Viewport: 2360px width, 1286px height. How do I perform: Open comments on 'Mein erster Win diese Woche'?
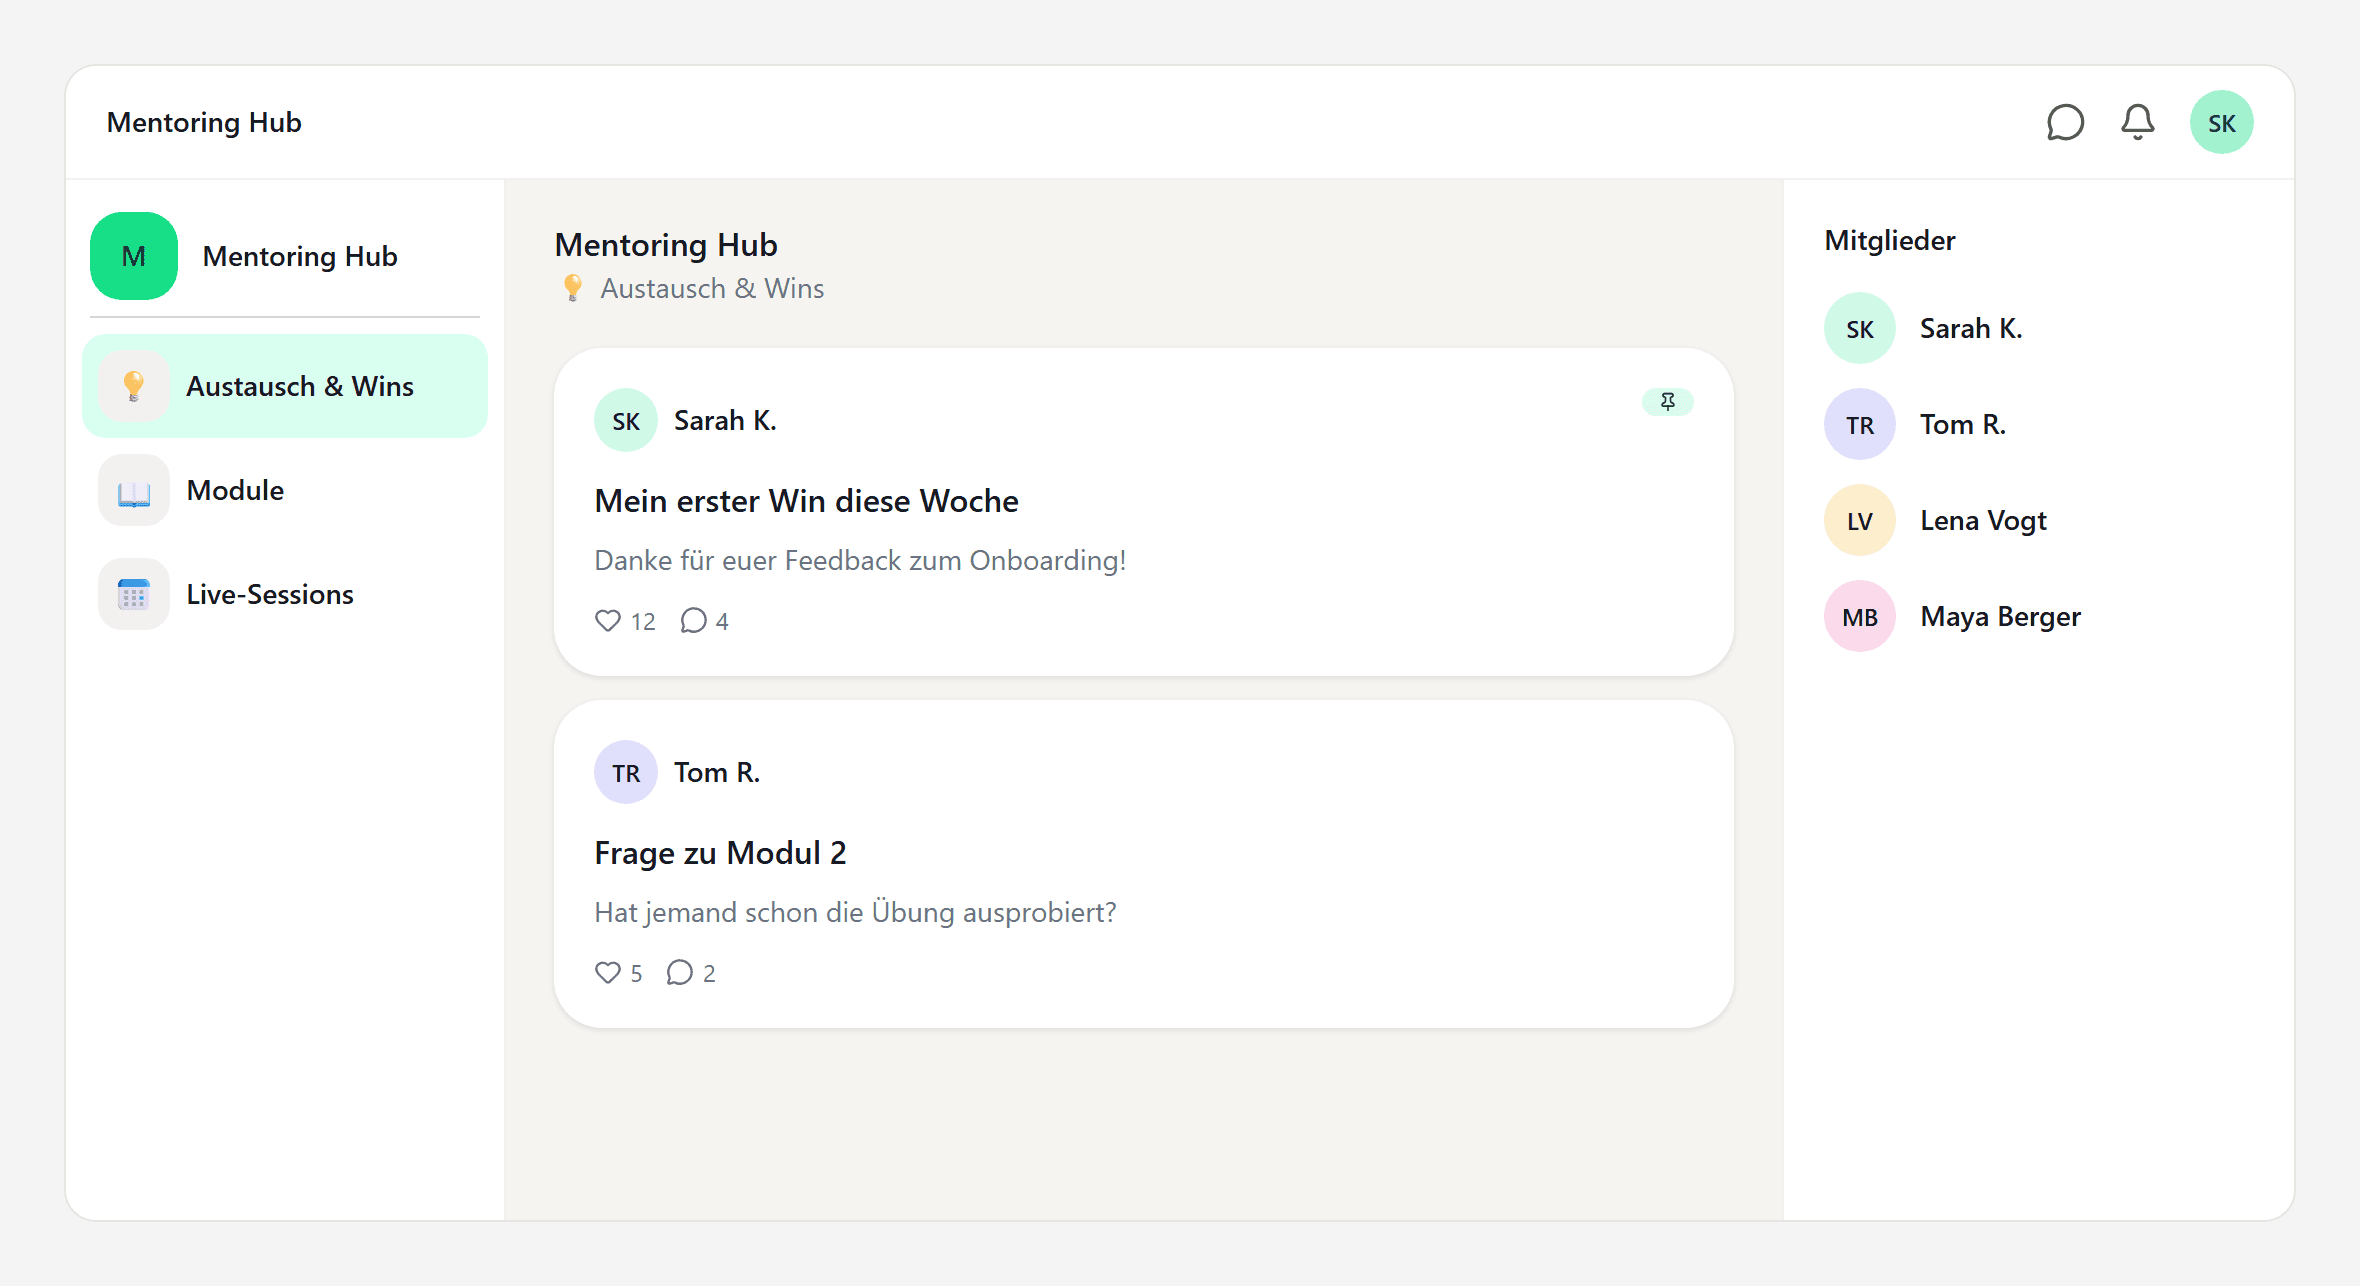(693, 621)
